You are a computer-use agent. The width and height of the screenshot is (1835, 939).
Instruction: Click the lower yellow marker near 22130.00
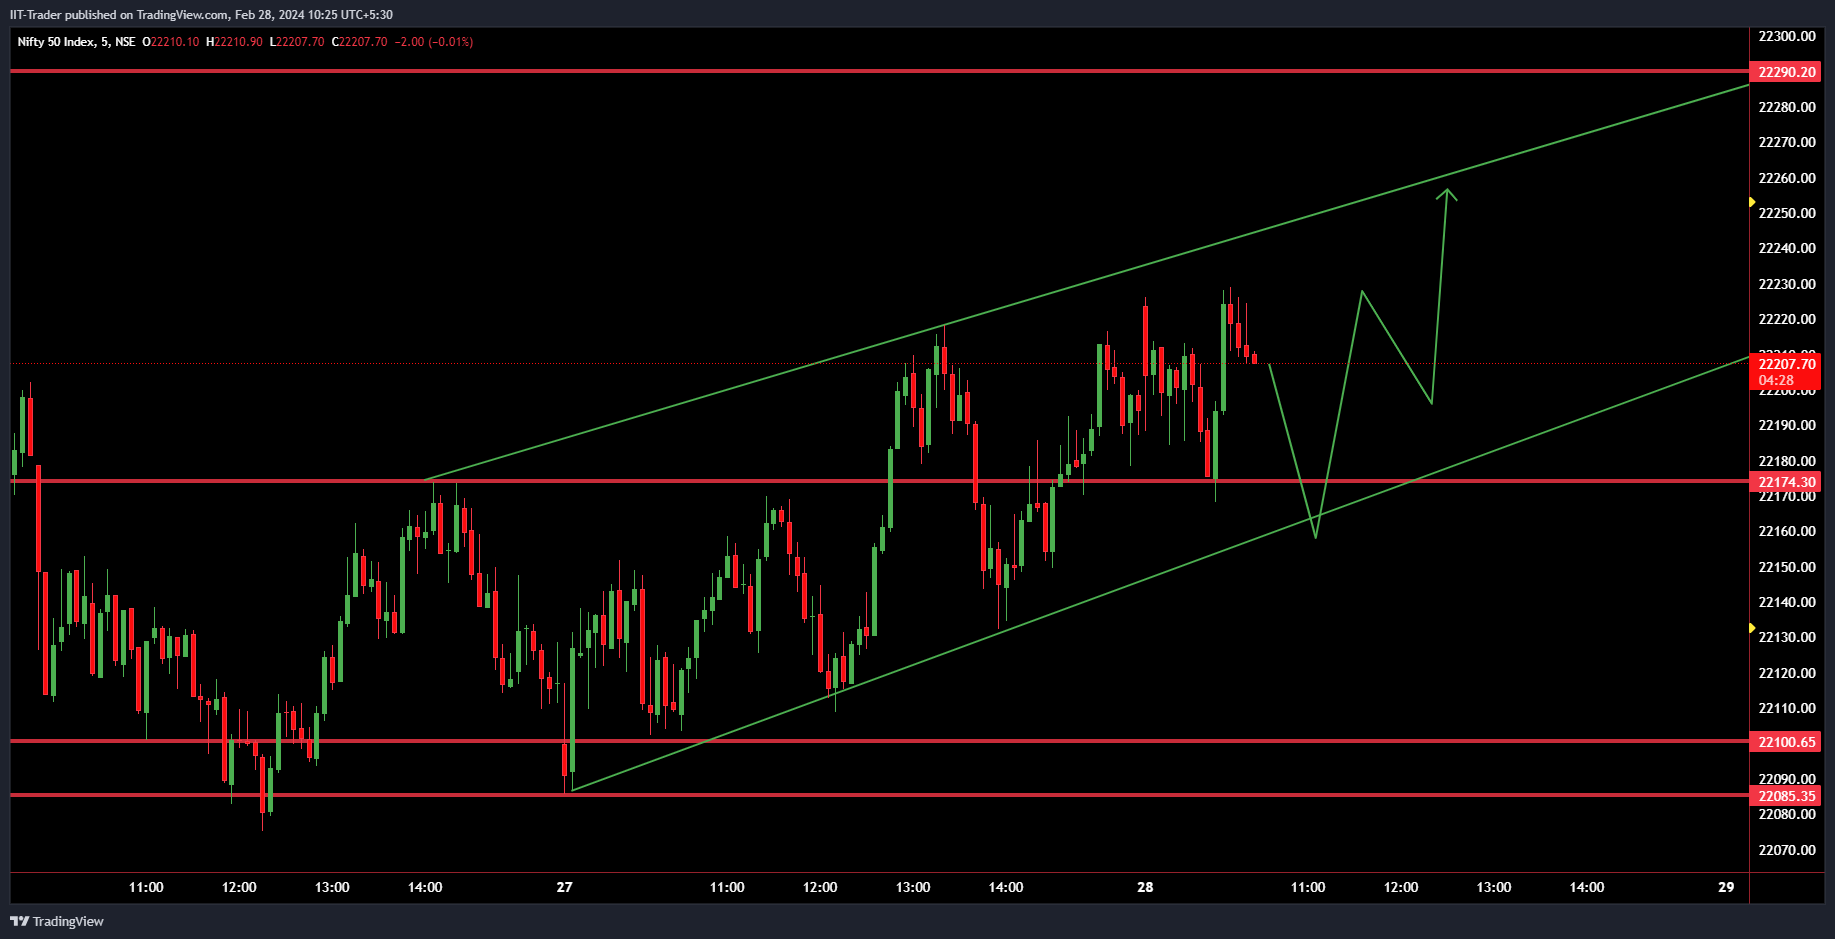coord(1752,628)
